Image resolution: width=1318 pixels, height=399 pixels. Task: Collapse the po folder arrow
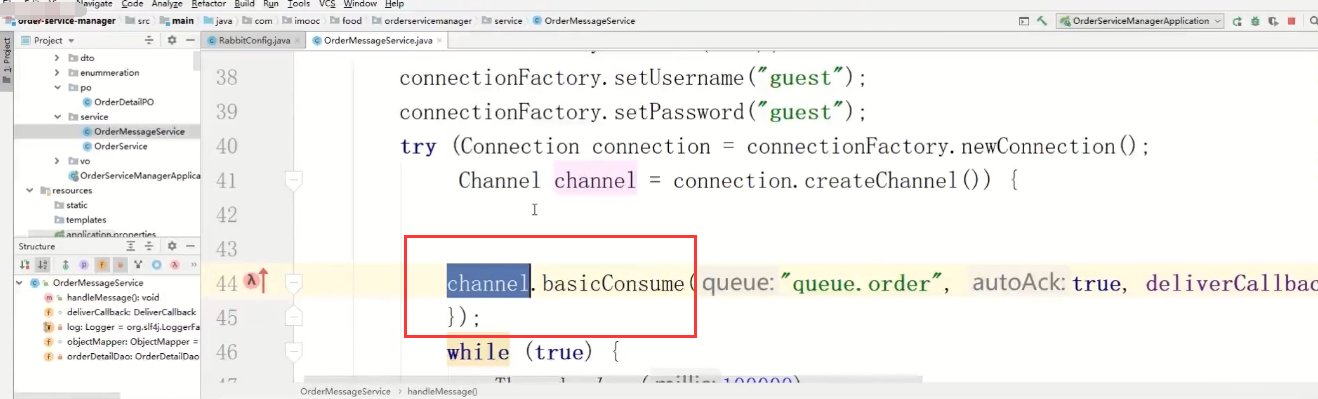coord(58,87)
